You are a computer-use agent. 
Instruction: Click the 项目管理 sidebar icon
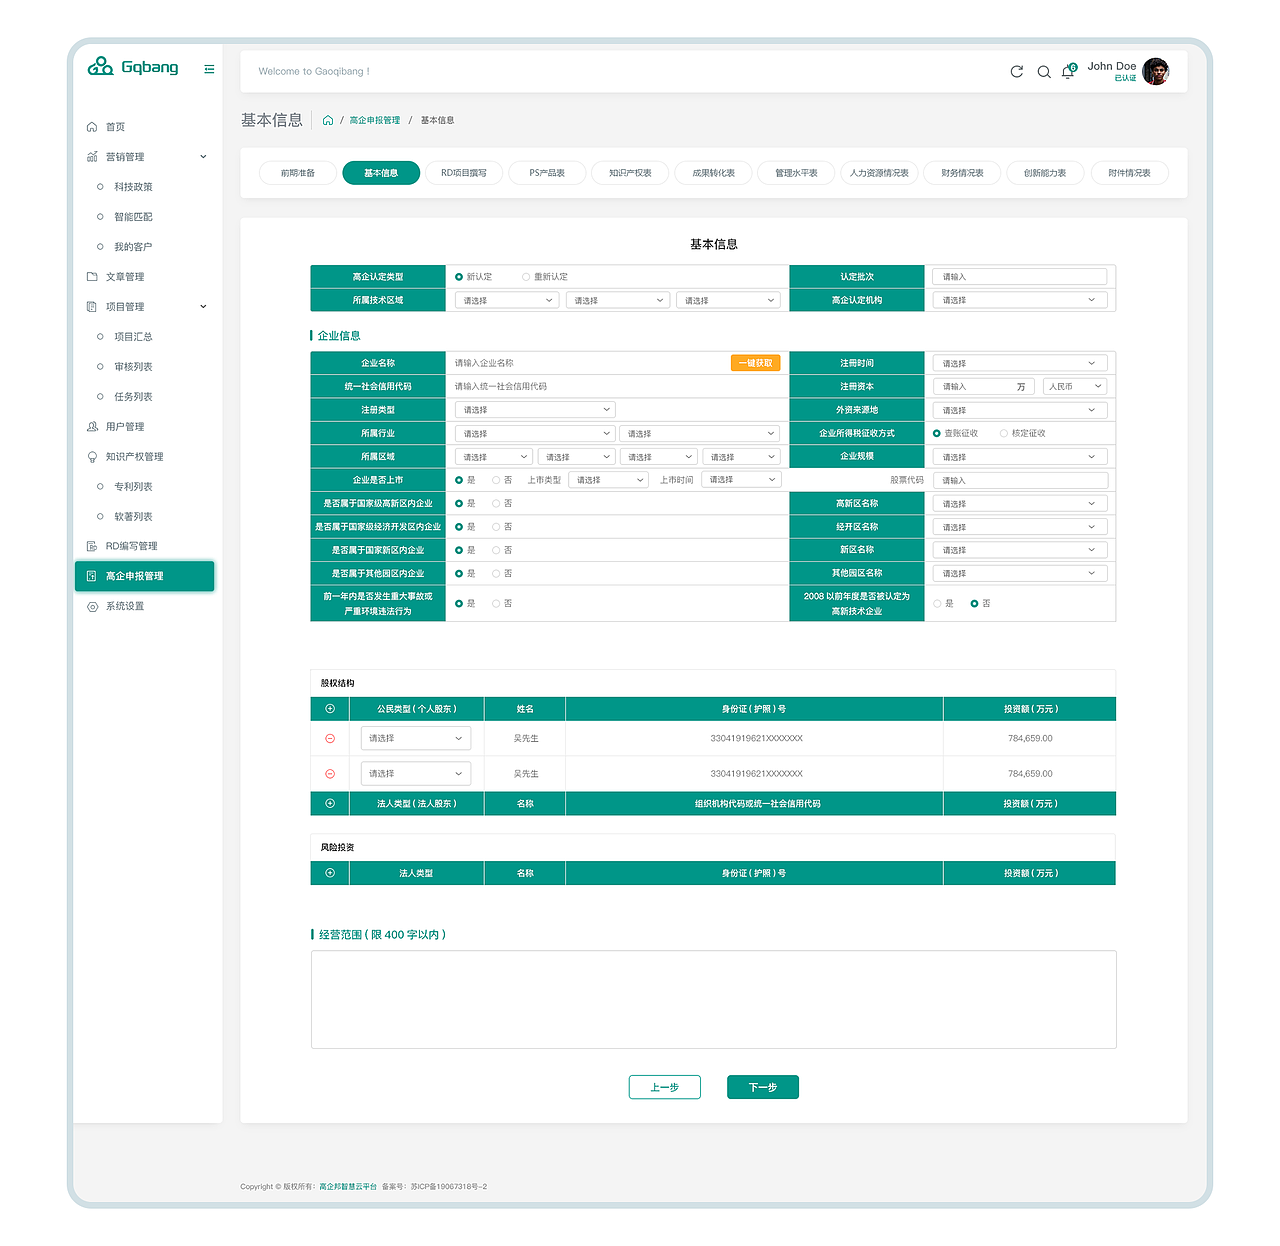coord(92,307)
